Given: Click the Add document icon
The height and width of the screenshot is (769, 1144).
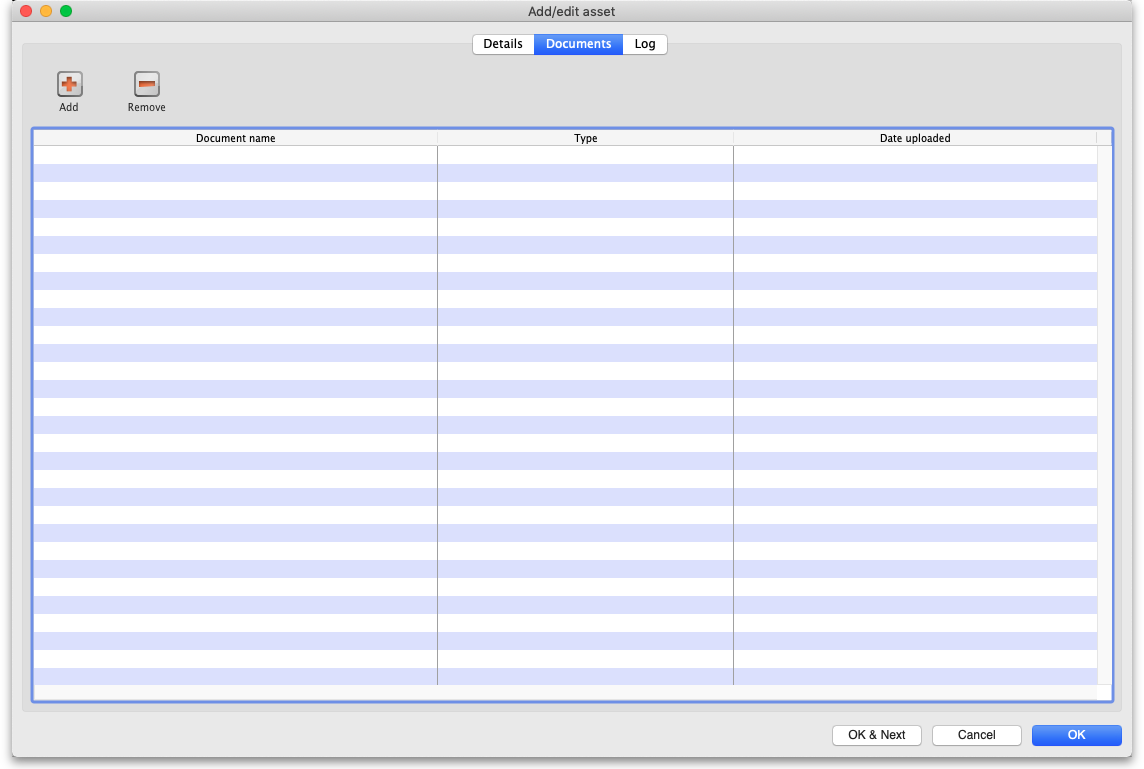Looking at the screenshot, I should 69,85.
